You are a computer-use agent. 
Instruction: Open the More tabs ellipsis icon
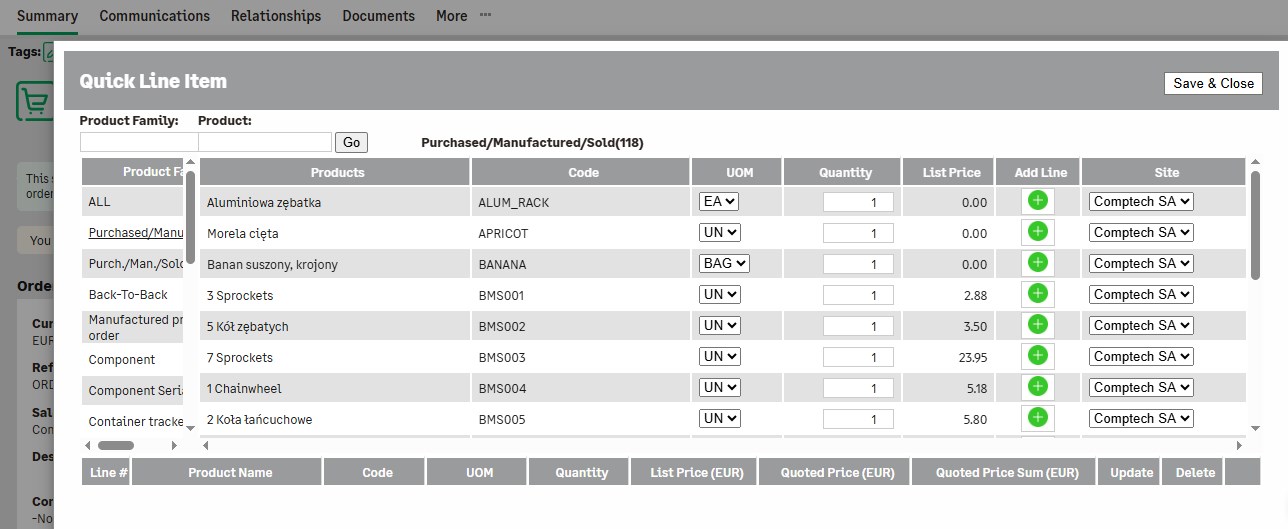click(486, 15)
